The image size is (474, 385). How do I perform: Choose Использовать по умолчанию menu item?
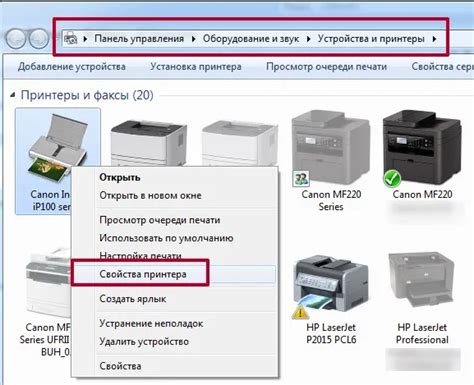point(166,238)
